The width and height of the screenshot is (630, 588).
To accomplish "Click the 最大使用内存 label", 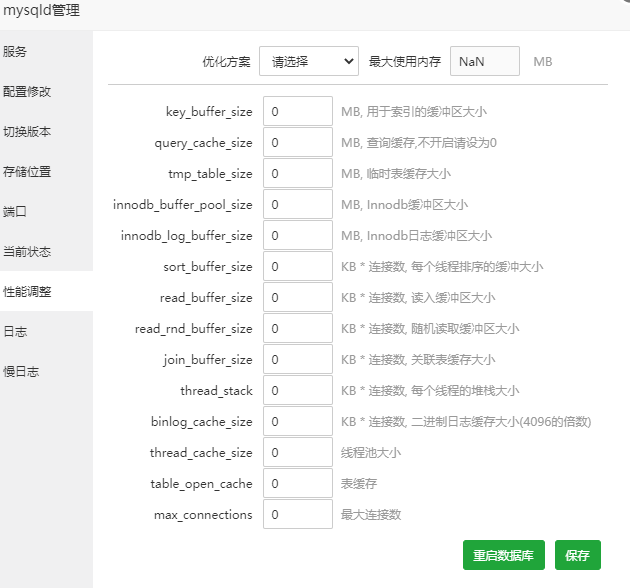I will tap(405, 62).
